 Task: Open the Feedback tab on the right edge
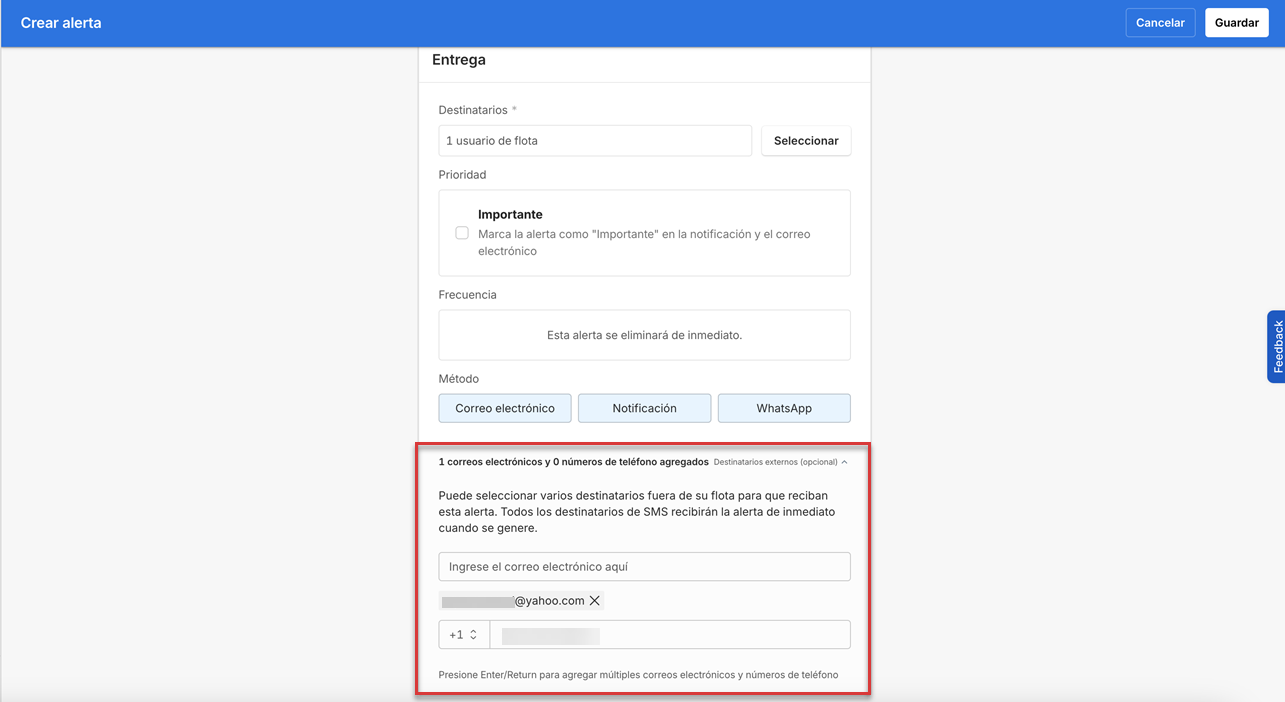coord(1277,347)
